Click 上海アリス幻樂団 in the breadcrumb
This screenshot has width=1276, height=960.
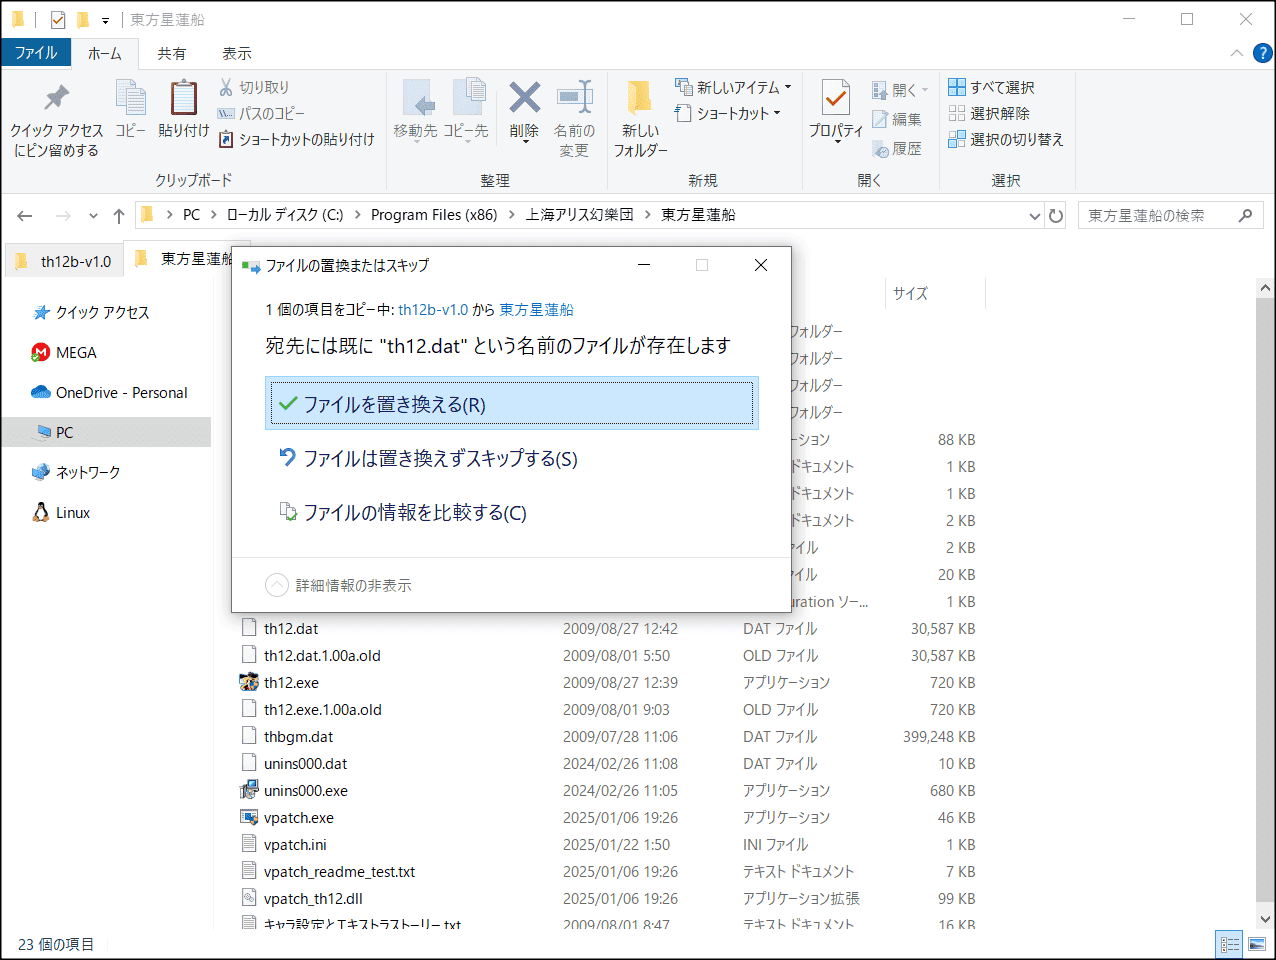click(580, 215)
